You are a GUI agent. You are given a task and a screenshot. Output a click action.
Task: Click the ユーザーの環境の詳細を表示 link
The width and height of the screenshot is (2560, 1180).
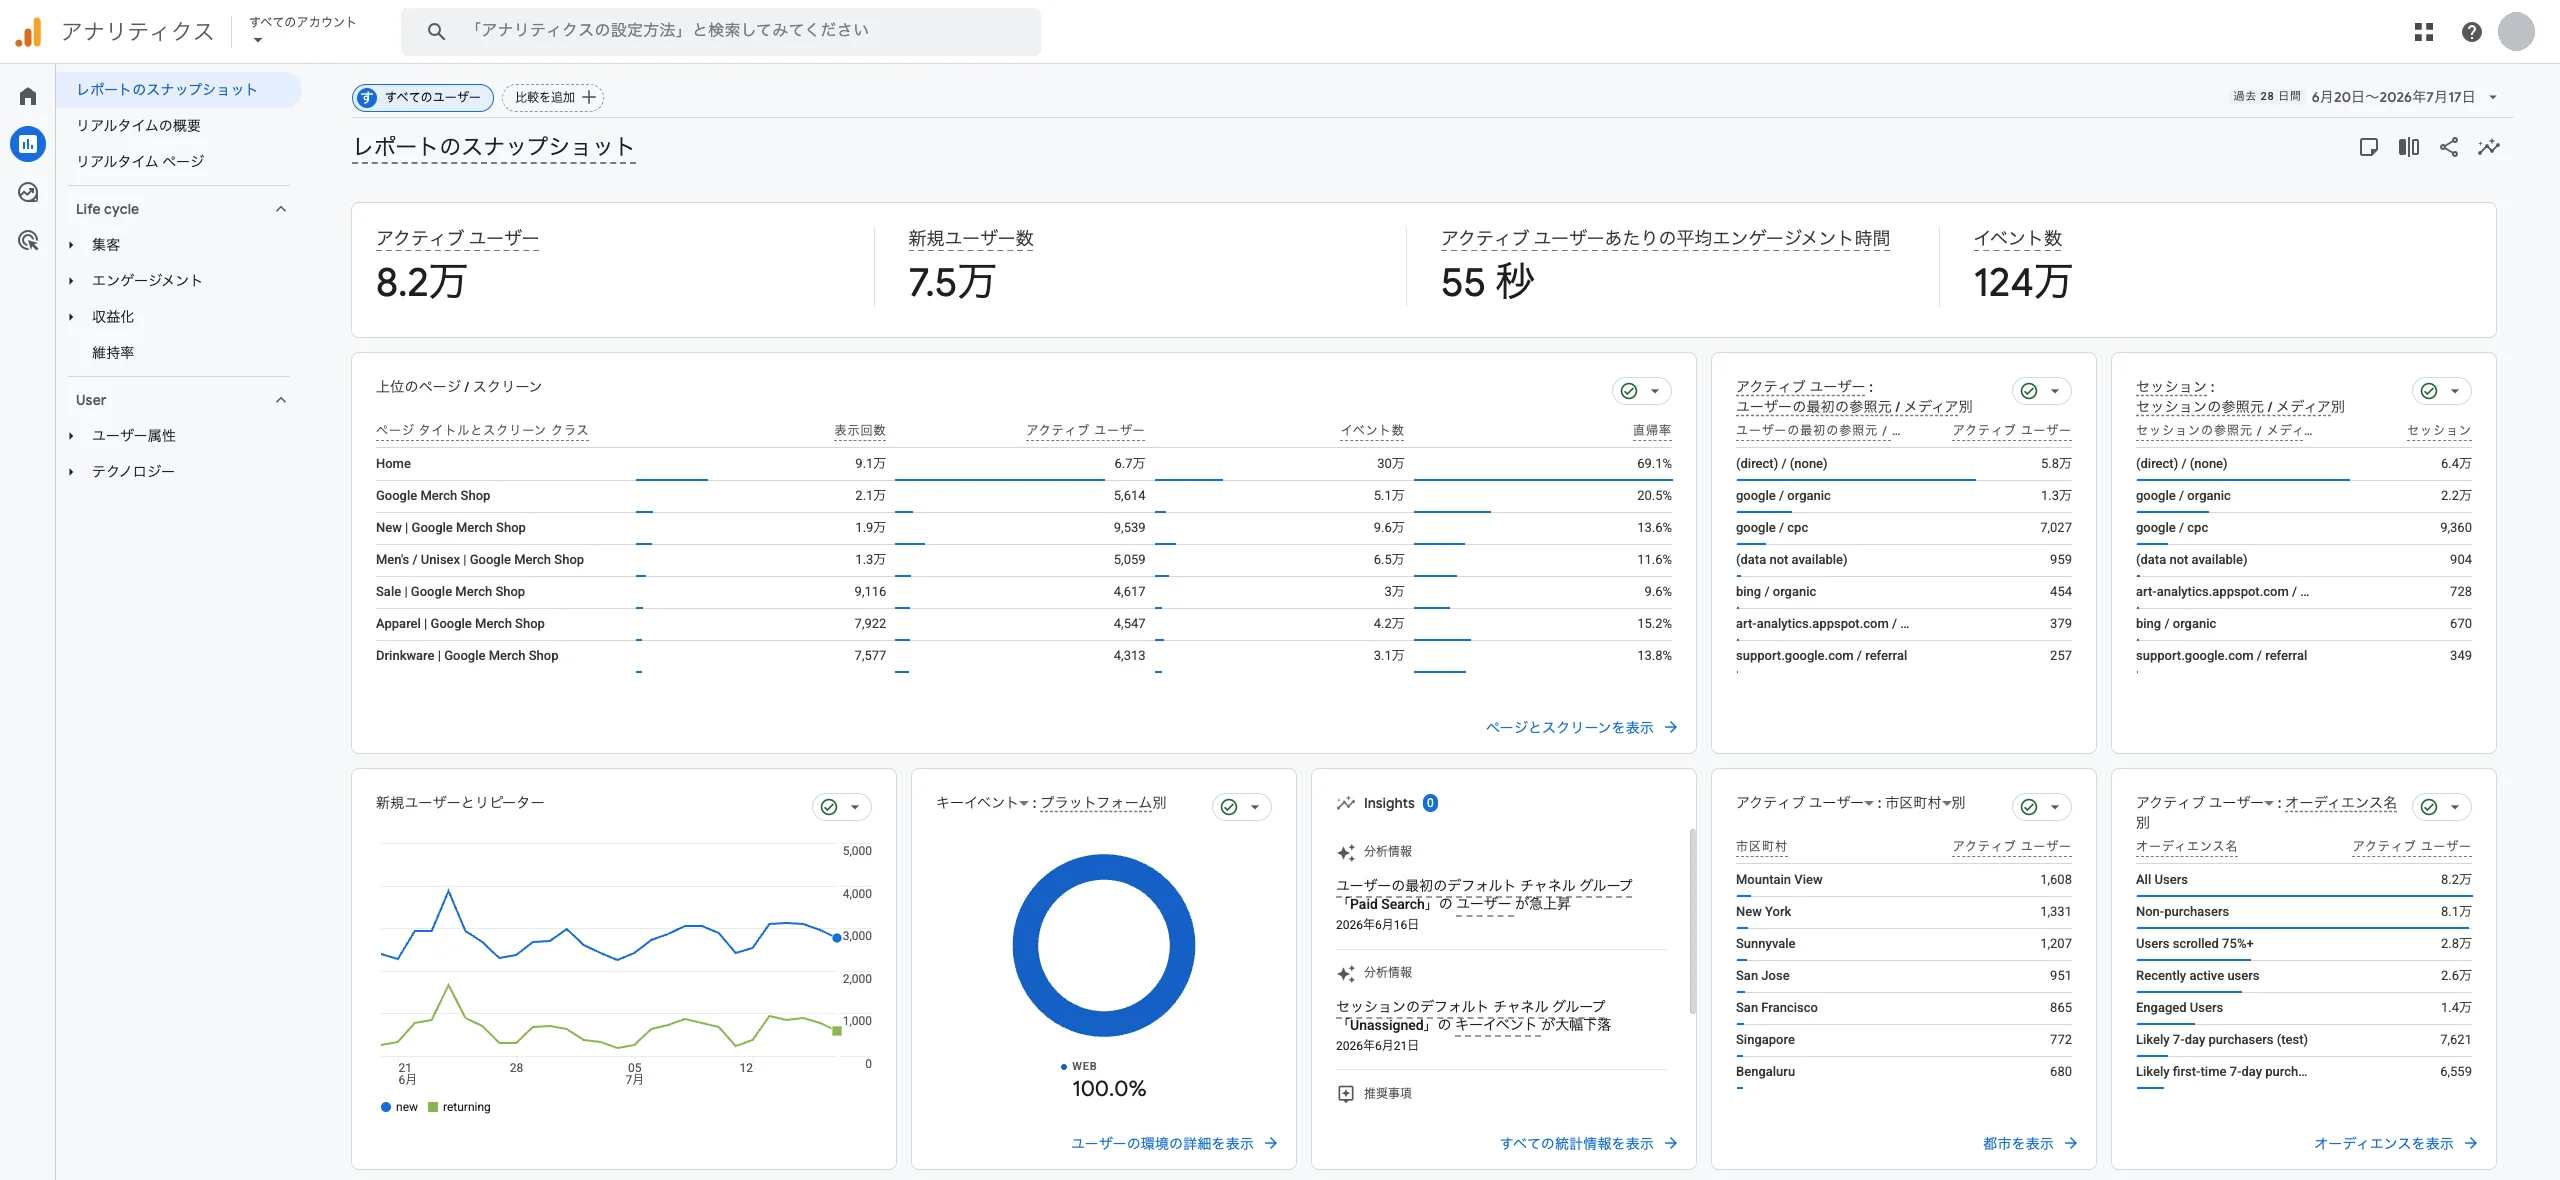point(1174,1143)
